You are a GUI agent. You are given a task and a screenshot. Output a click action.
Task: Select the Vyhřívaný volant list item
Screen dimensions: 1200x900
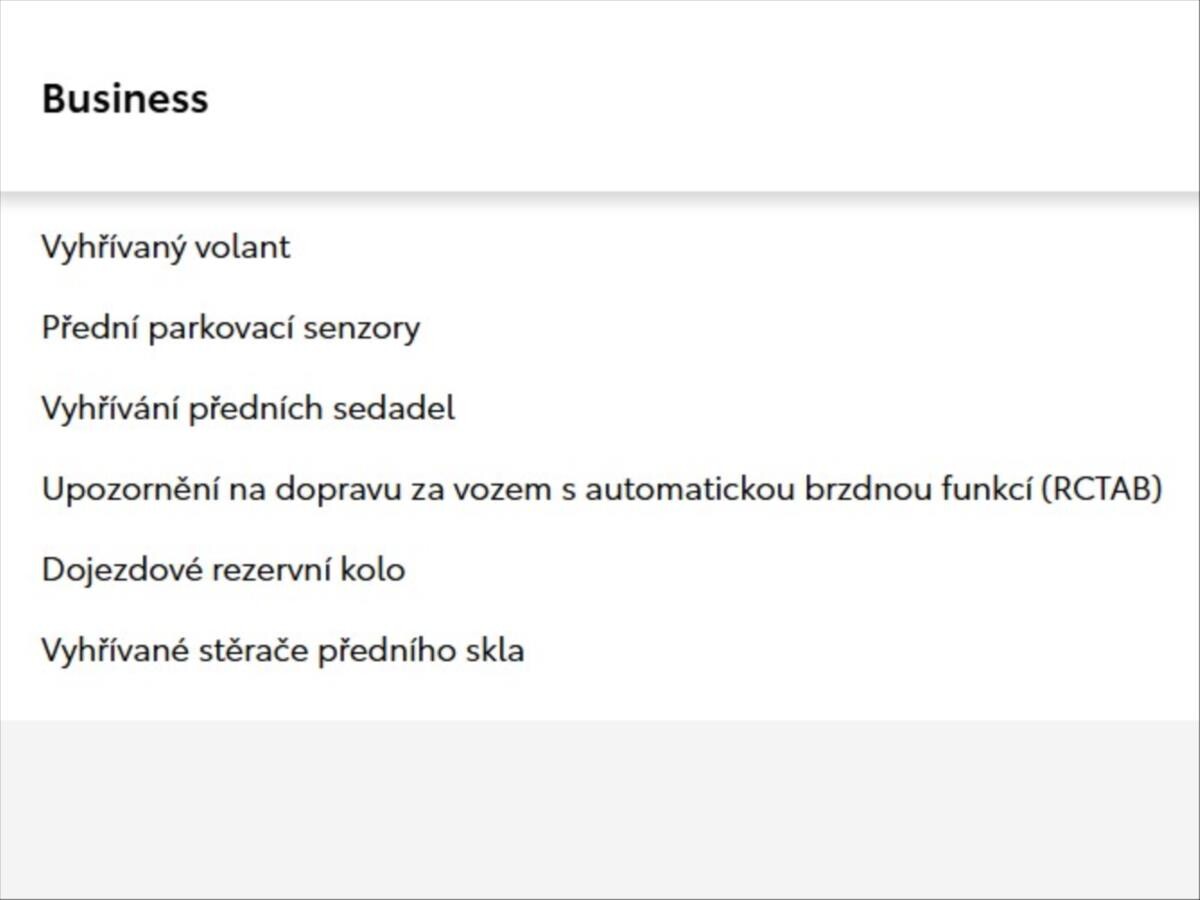[165, 247]
